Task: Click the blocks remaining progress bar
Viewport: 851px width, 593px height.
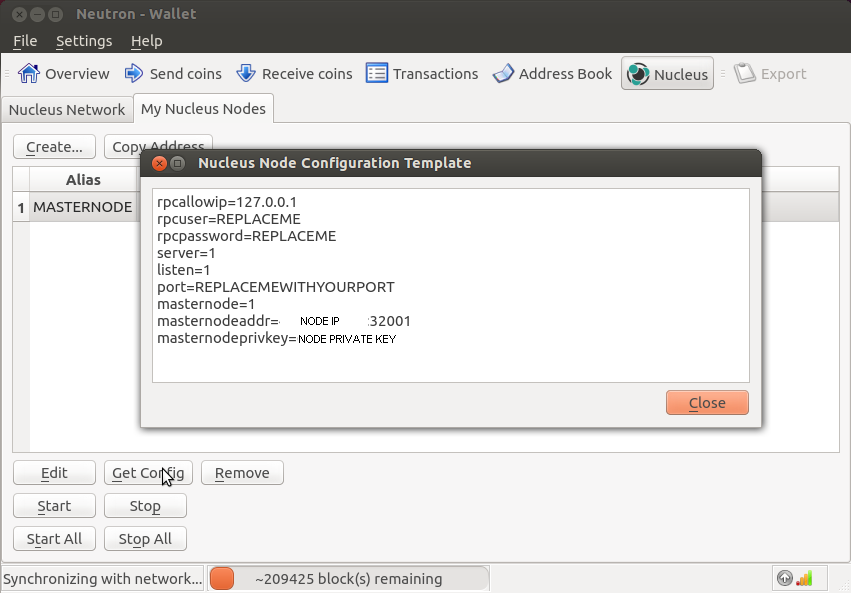Action: point(348,578)
